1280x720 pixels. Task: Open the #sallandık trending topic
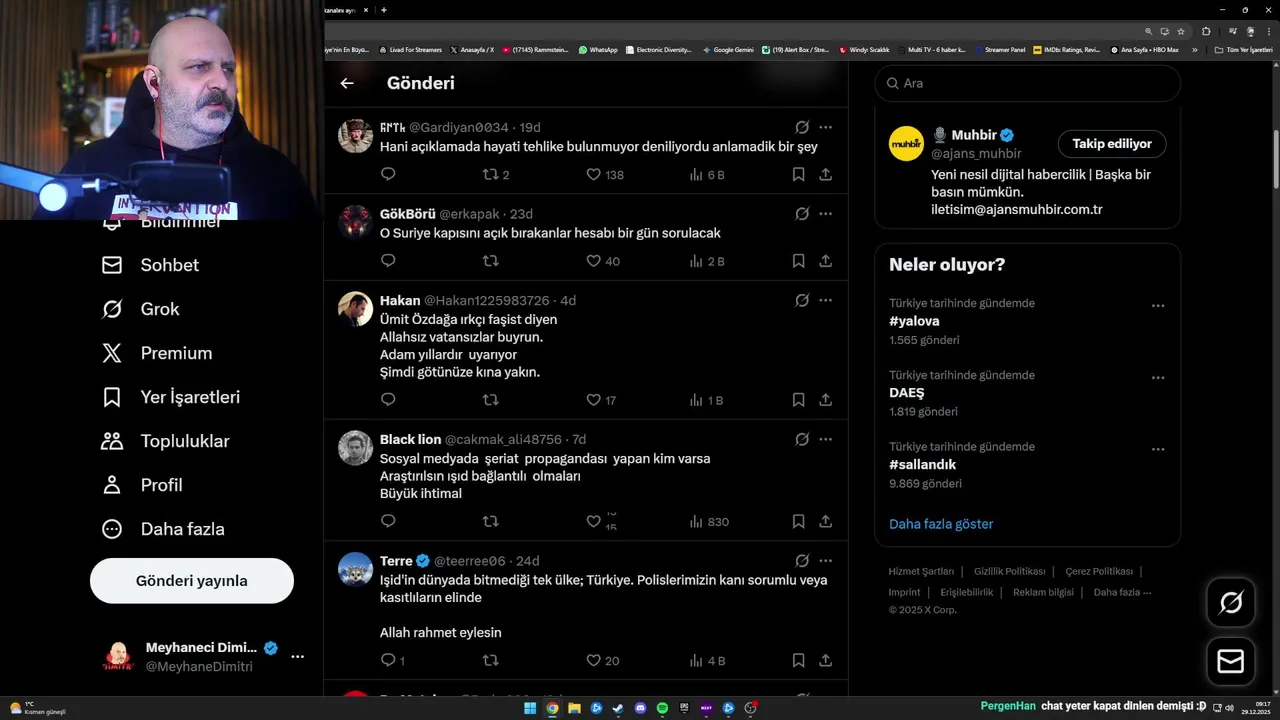click(922, 465)
